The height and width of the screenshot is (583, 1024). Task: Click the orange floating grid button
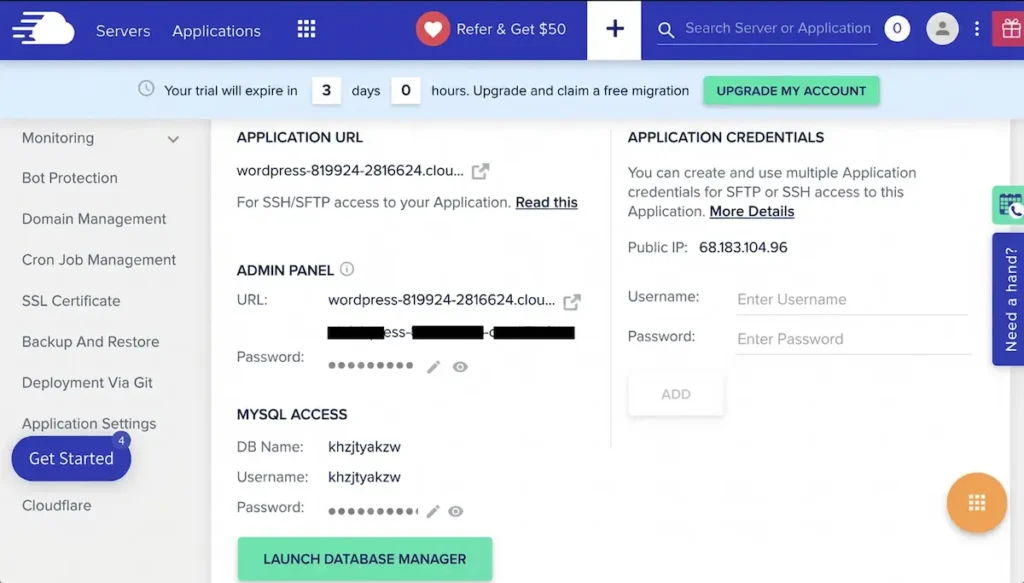pos(976,503)
